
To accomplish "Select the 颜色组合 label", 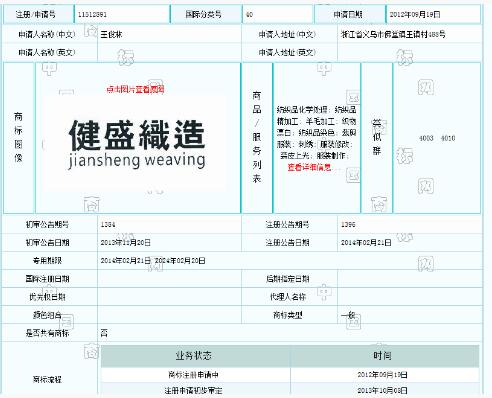I will coord(47,315).
